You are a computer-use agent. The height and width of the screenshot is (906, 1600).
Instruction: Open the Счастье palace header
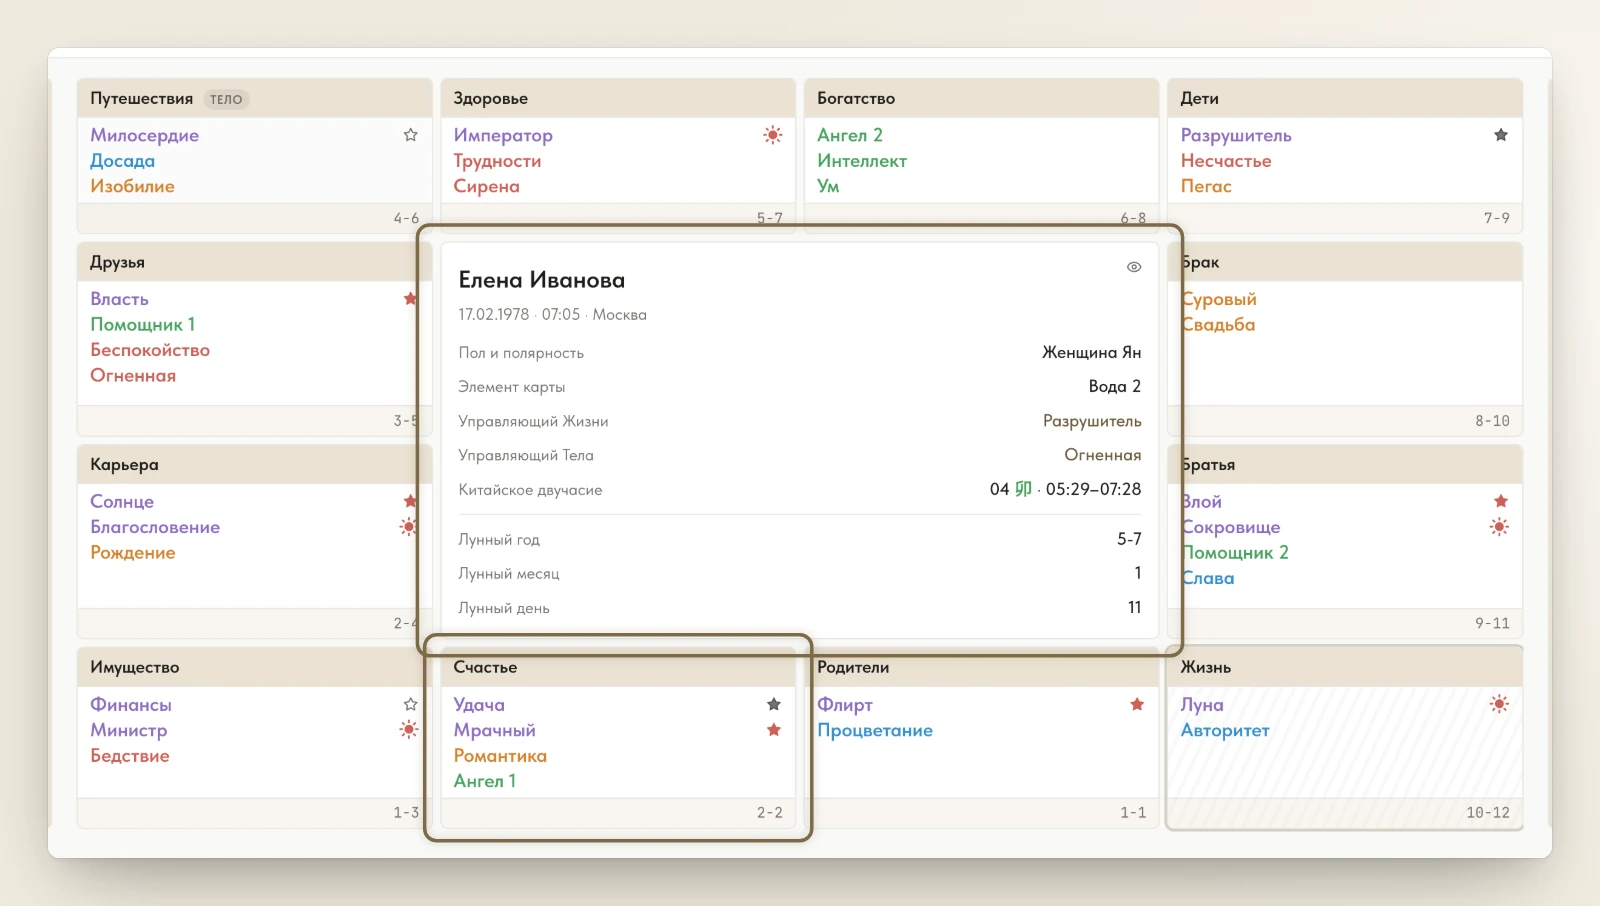coord(618,667)
